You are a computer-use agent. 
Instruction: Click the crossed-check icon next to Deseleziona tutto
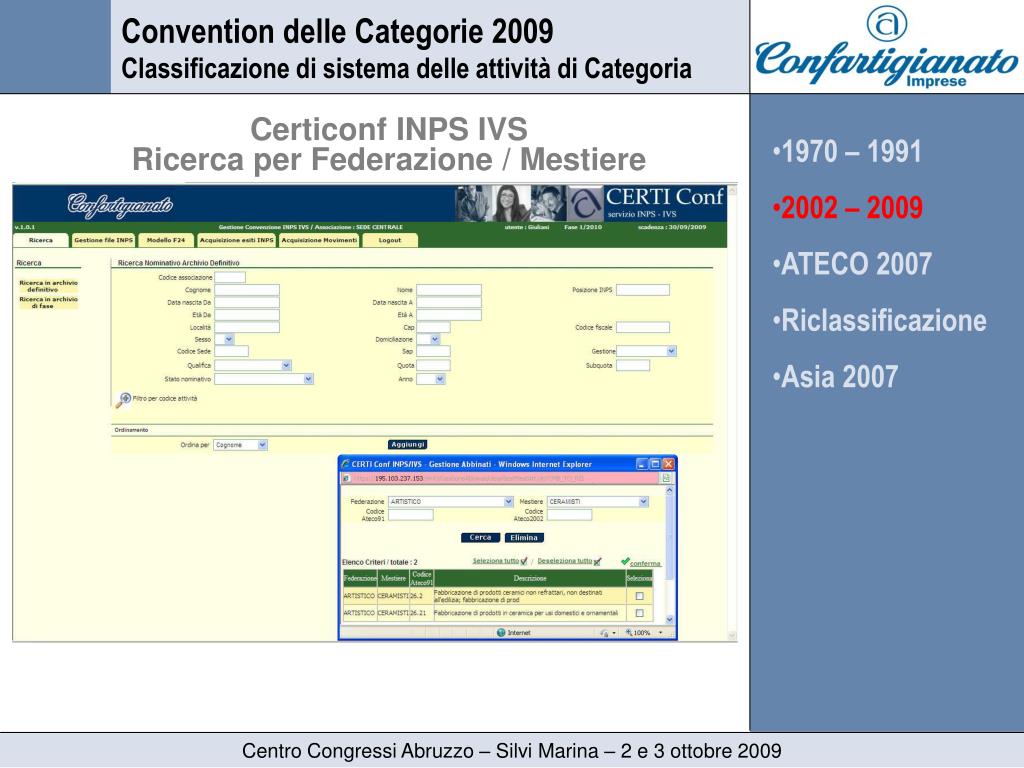597,561
